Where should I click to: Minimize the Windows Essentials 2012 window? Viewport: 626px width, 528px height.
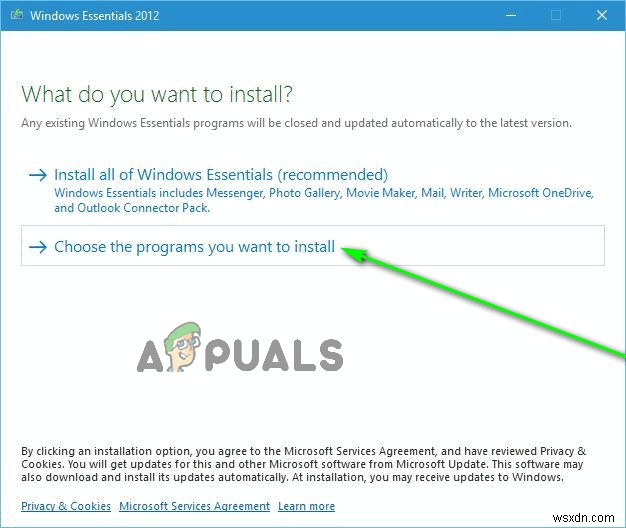point(511,15)
